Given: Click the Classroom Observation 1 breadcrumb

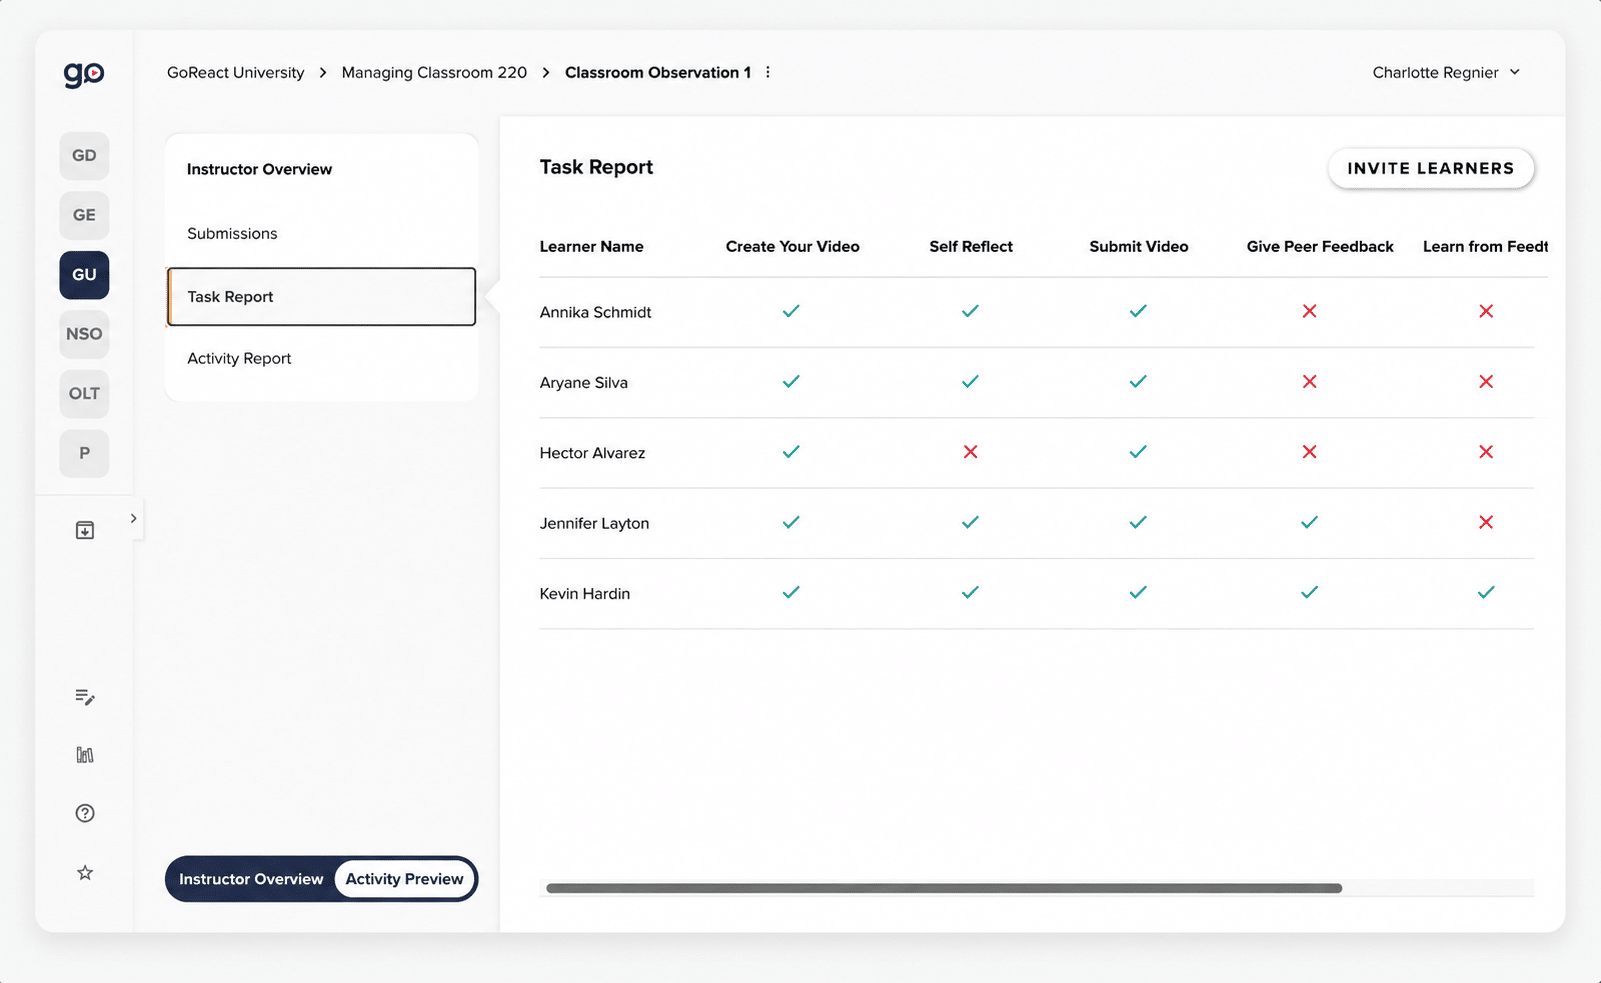Looking at the screenshot, I should (x=658, y=72).
